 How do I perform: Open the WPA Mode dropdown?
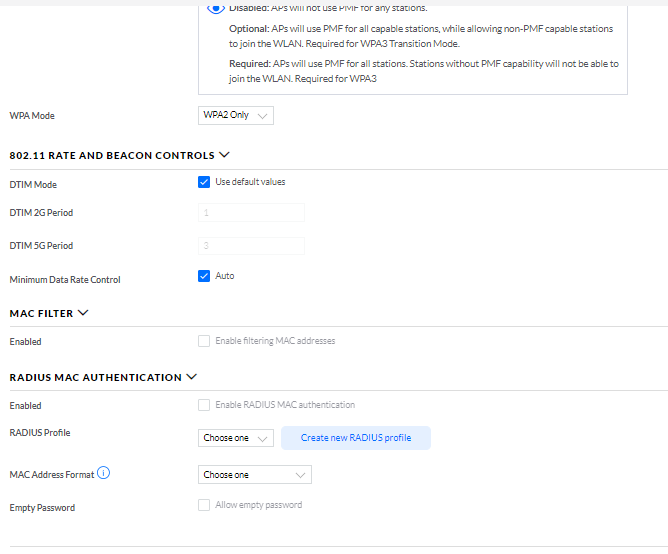[237, 116]
